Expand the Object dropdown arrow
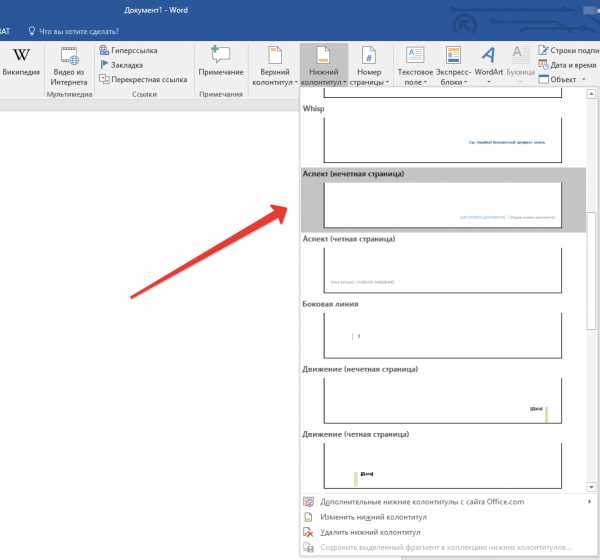 click(584, 80)
